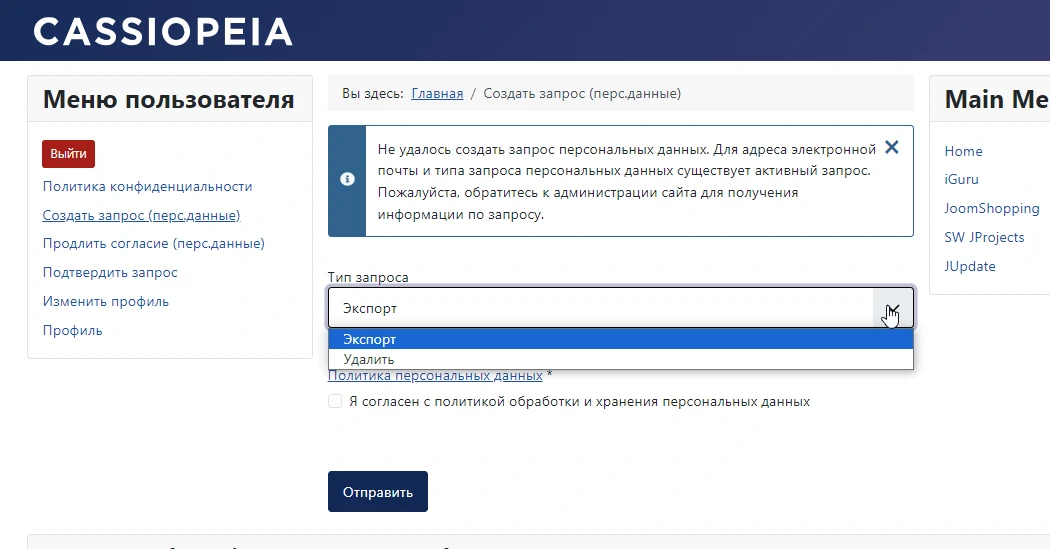Open Создать запрос (перс.данные) menu link
Screen dimensions: 1050x549
click(141, 216)
